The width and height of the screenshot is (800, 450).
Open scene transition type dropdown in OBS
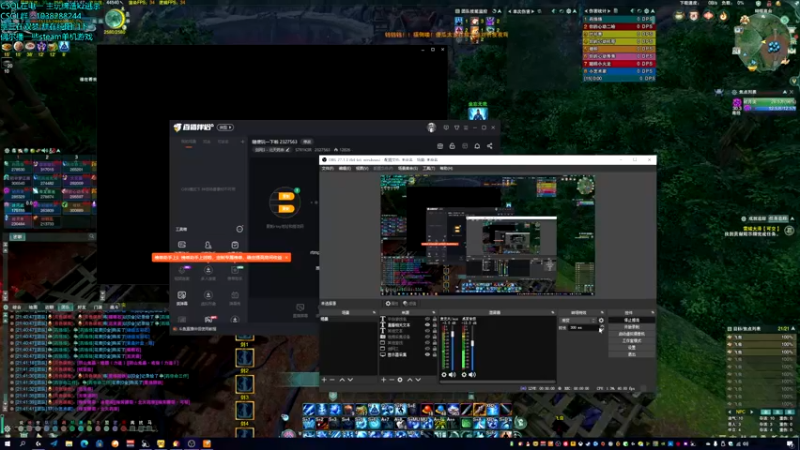click(x=578, y=320)
